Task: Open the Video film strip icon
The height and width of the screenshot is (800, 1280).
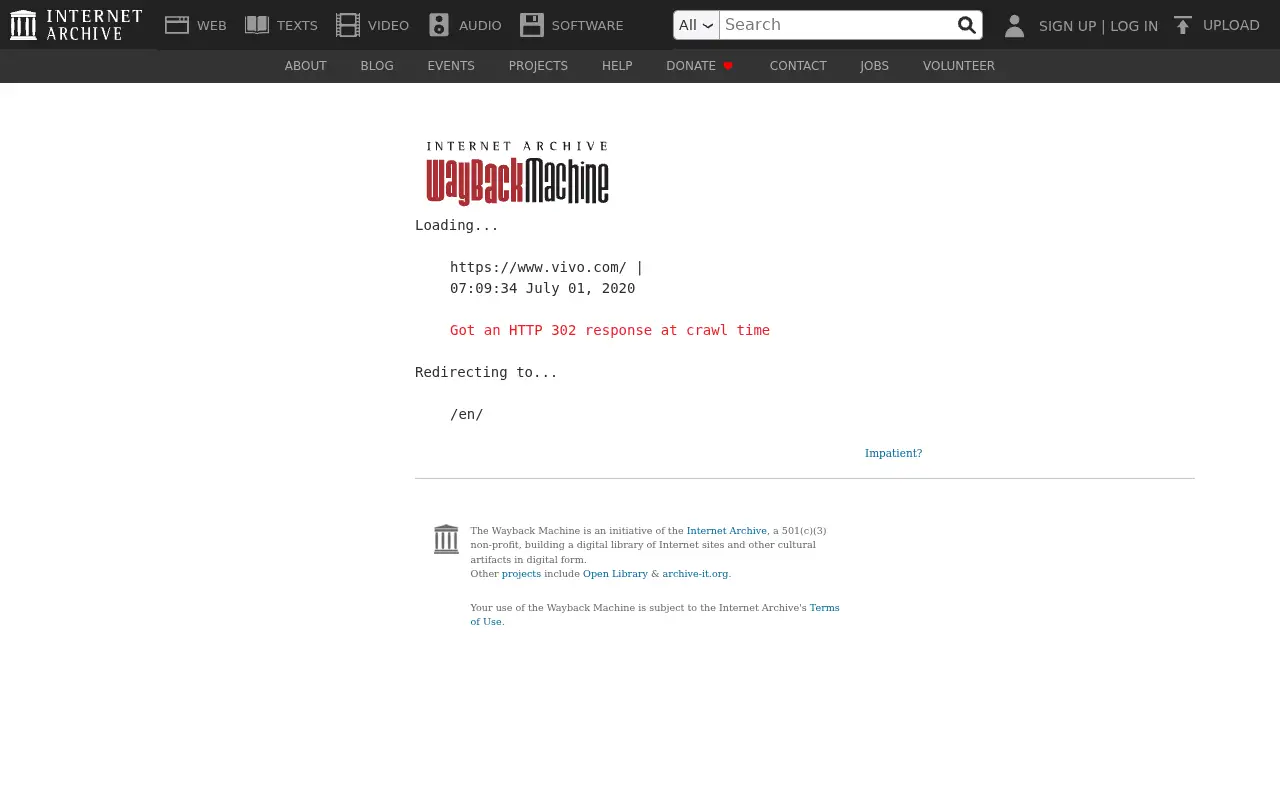Action: pyautogui.click(x=348, y=25)
